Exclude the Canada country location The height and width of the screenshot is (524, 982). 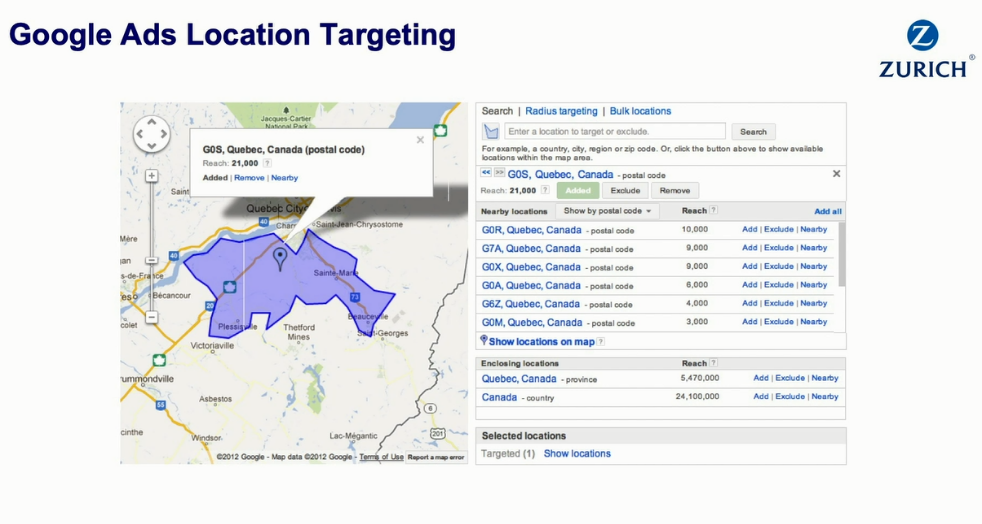pyautogui.click(x=790, y=396)
